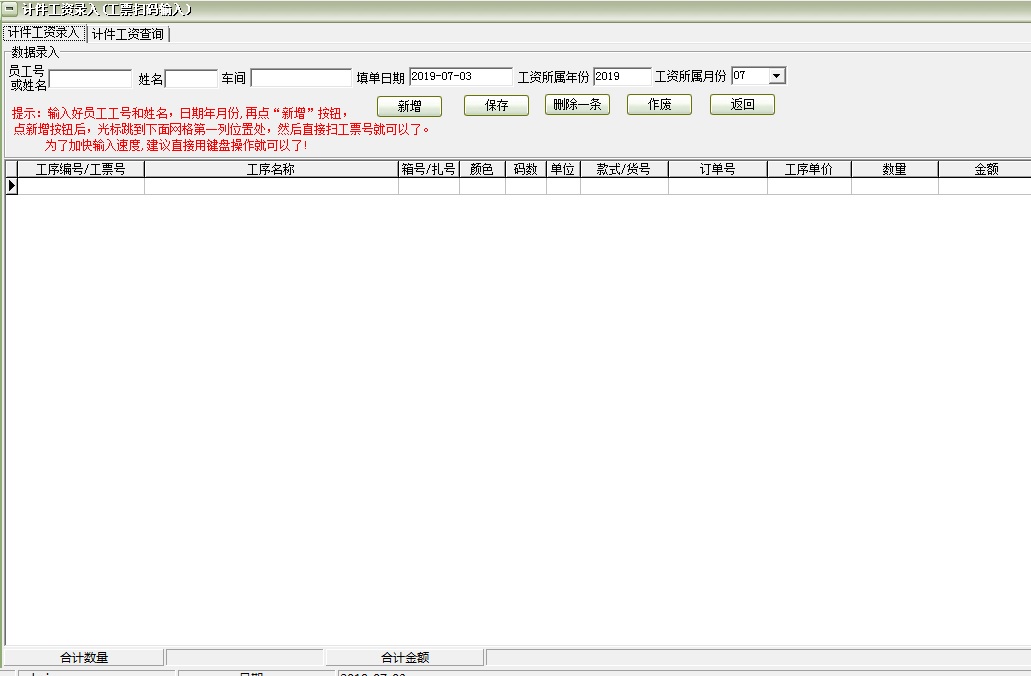Click the 删除一条 button
Viewport: 1031px width, 676px height.
(x=577, y=105)
